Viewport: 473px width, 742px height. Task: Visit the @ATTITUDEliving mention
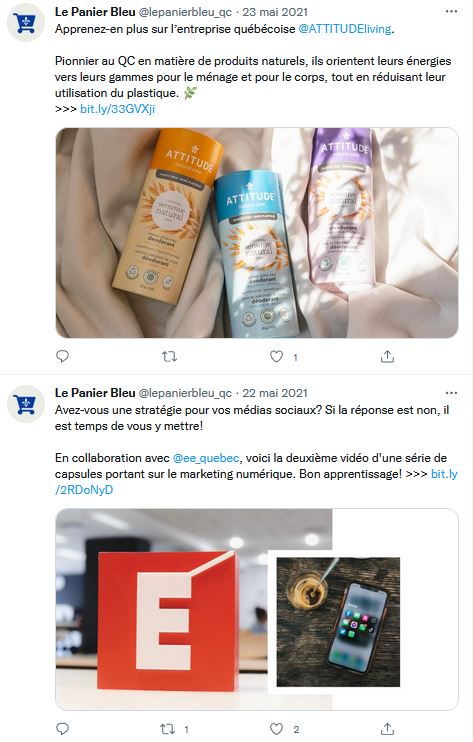pyautogui.click(x=345, y=29)
